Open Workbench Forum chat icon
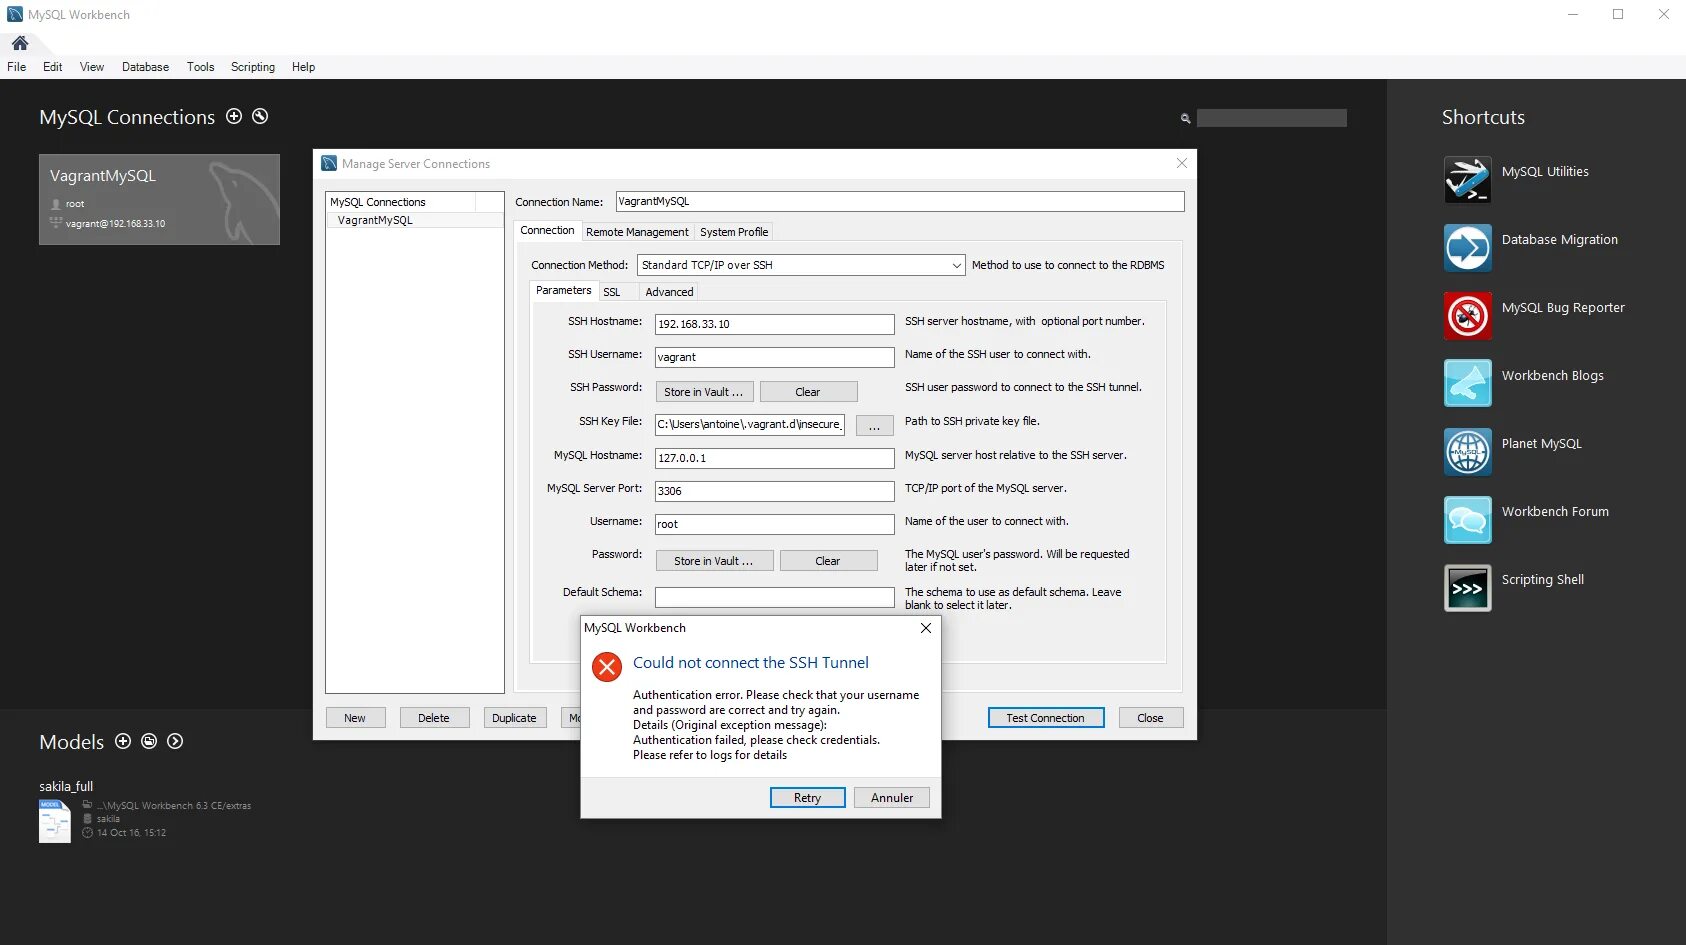 tap(1467, 520)
